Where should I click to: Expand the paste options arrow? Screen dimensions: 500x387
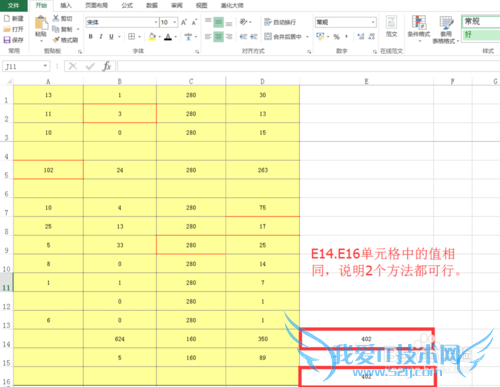tap(41, 41)
